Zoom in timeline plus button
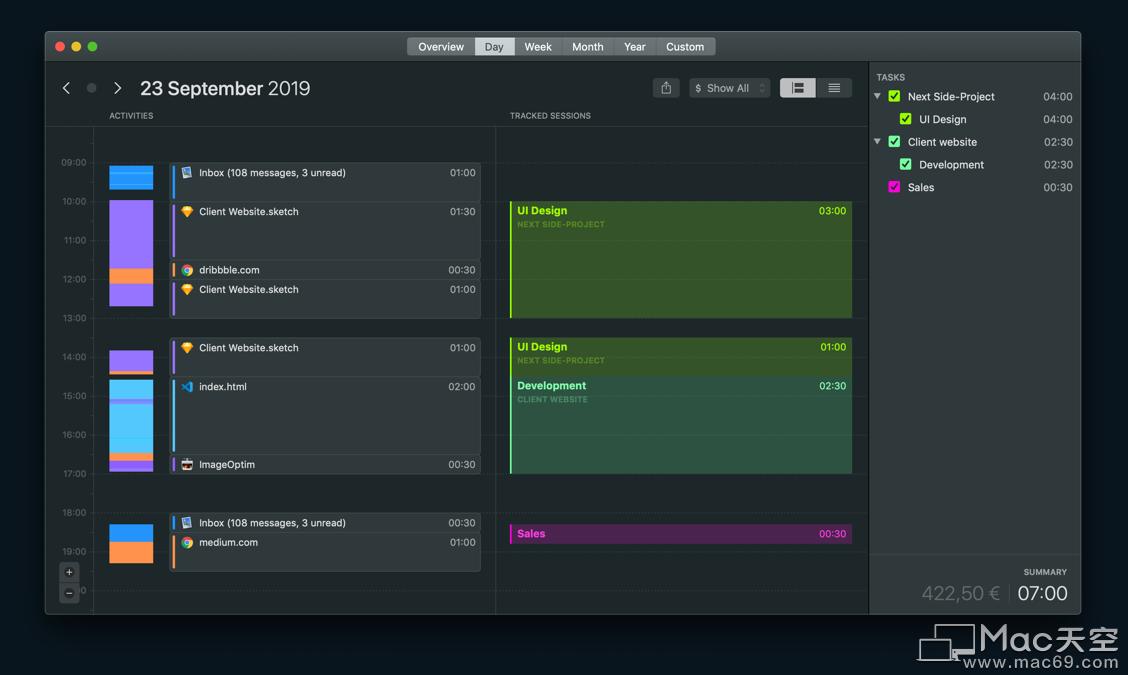The image size is (1128, 675). 69,572
